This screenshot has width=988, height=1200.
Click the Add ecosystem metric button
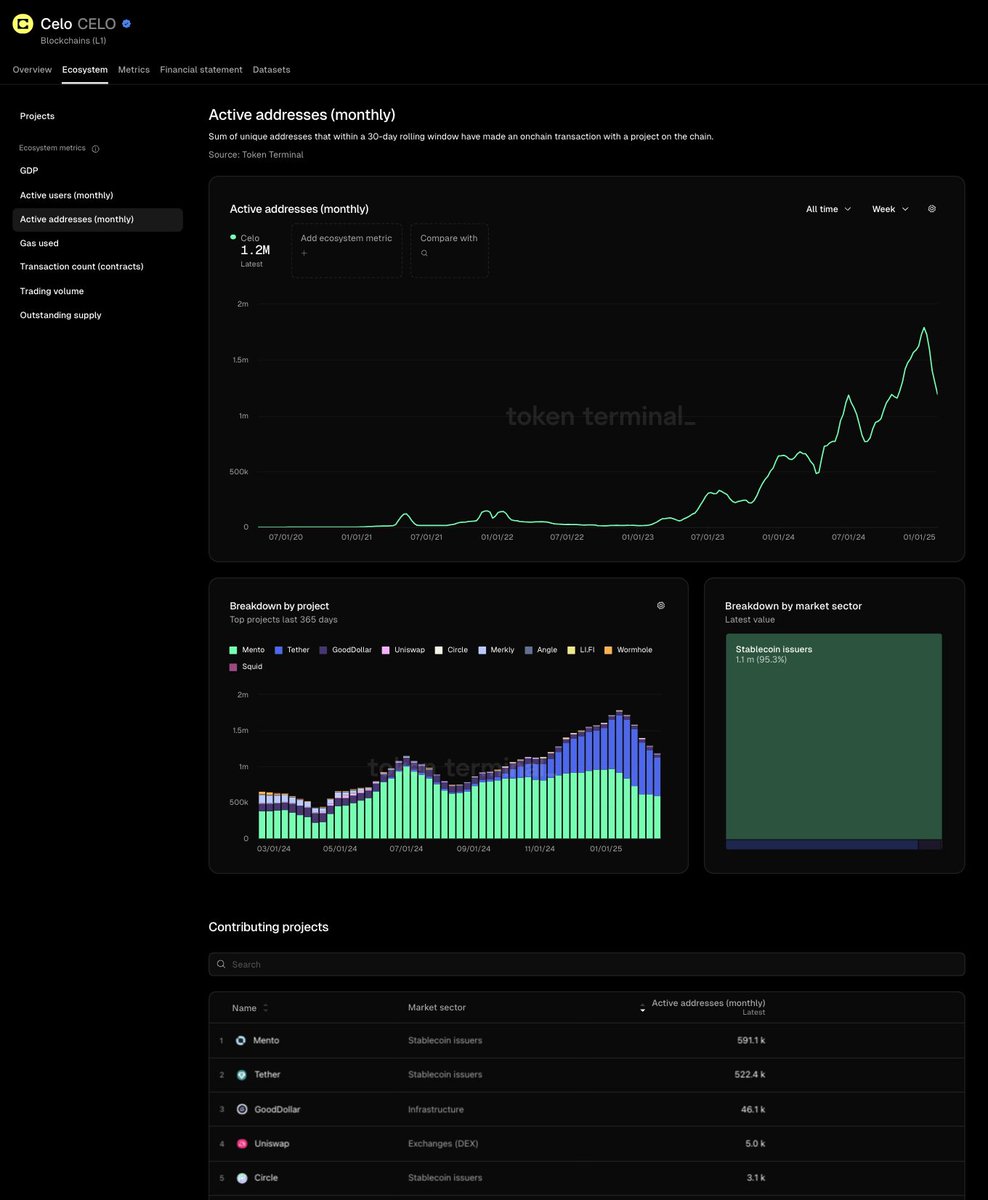(345, 248)
